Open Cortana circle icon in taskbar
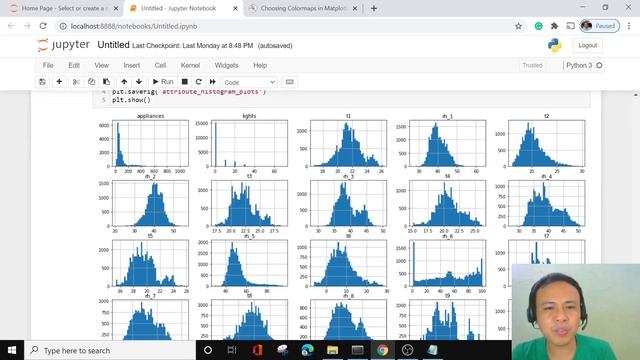640x360 pixels. [x=208, y=350]
